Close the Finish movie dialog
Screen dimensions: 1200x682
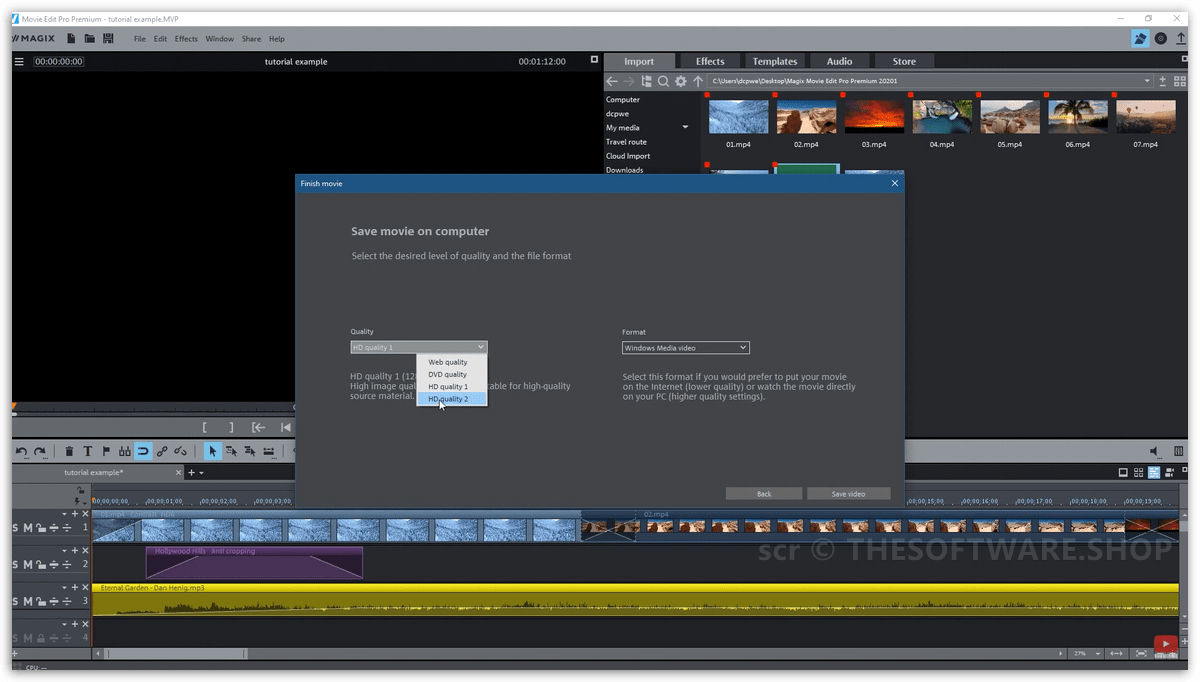pos(895,183)
